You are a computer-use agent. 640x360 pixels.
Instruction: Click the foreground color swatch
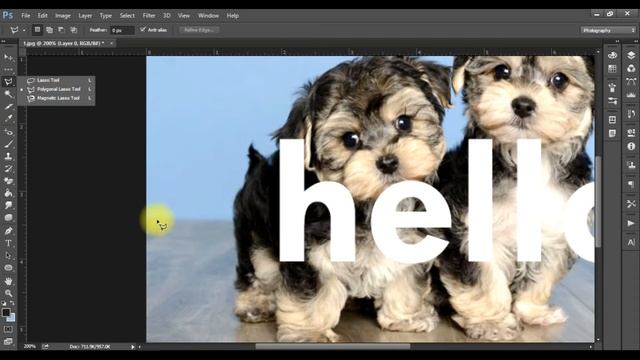tap(6, 313)
